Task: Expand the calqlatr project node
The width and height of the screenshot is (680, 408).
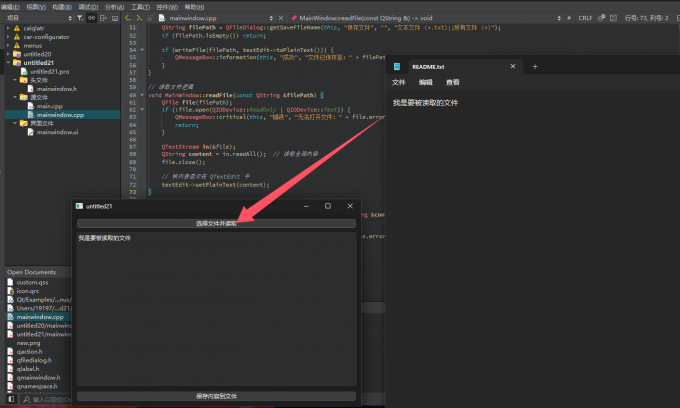Action: [8, 28]
